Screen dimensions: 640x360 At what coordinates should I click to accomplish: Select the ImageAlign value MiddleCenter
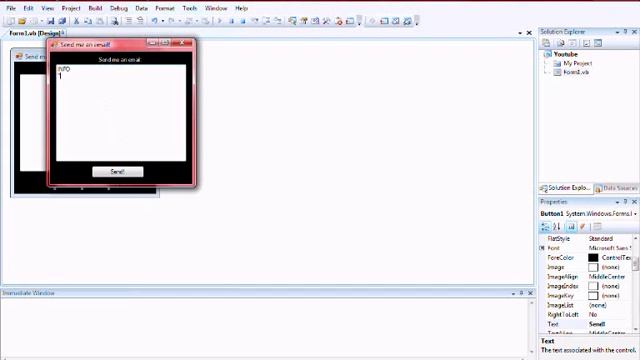(x=607, y=277)
